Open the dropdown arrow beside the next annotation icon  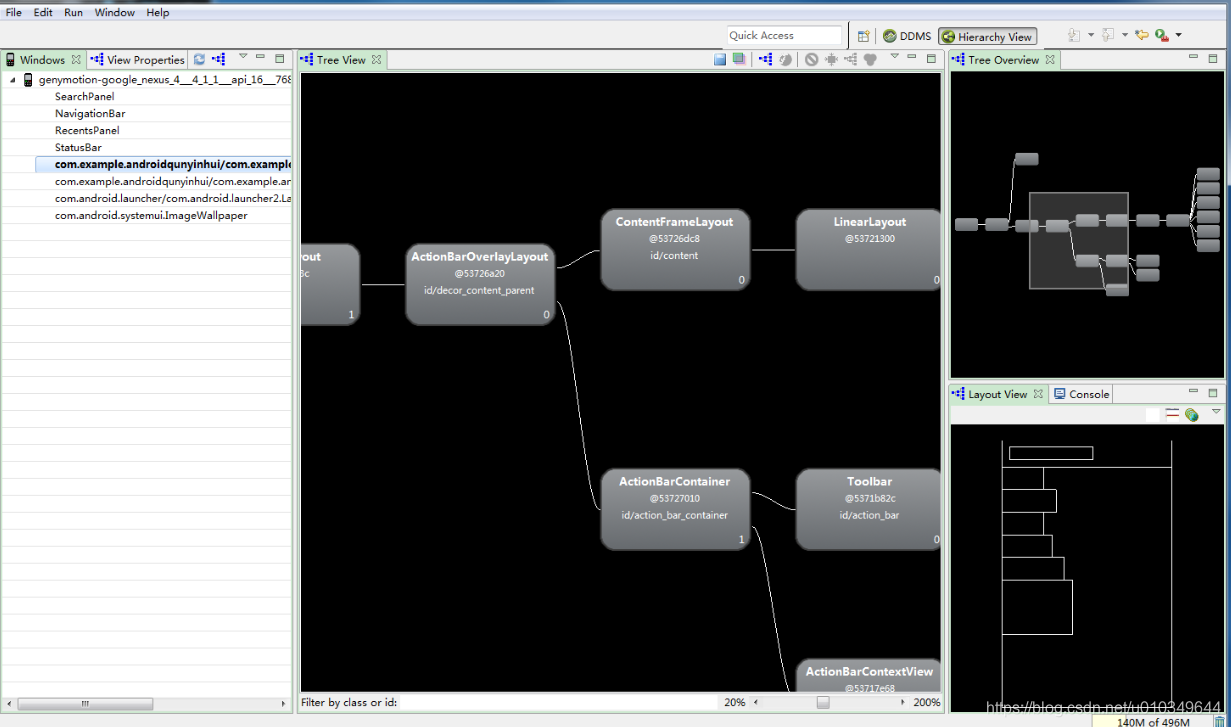(x=1090, y=35)
